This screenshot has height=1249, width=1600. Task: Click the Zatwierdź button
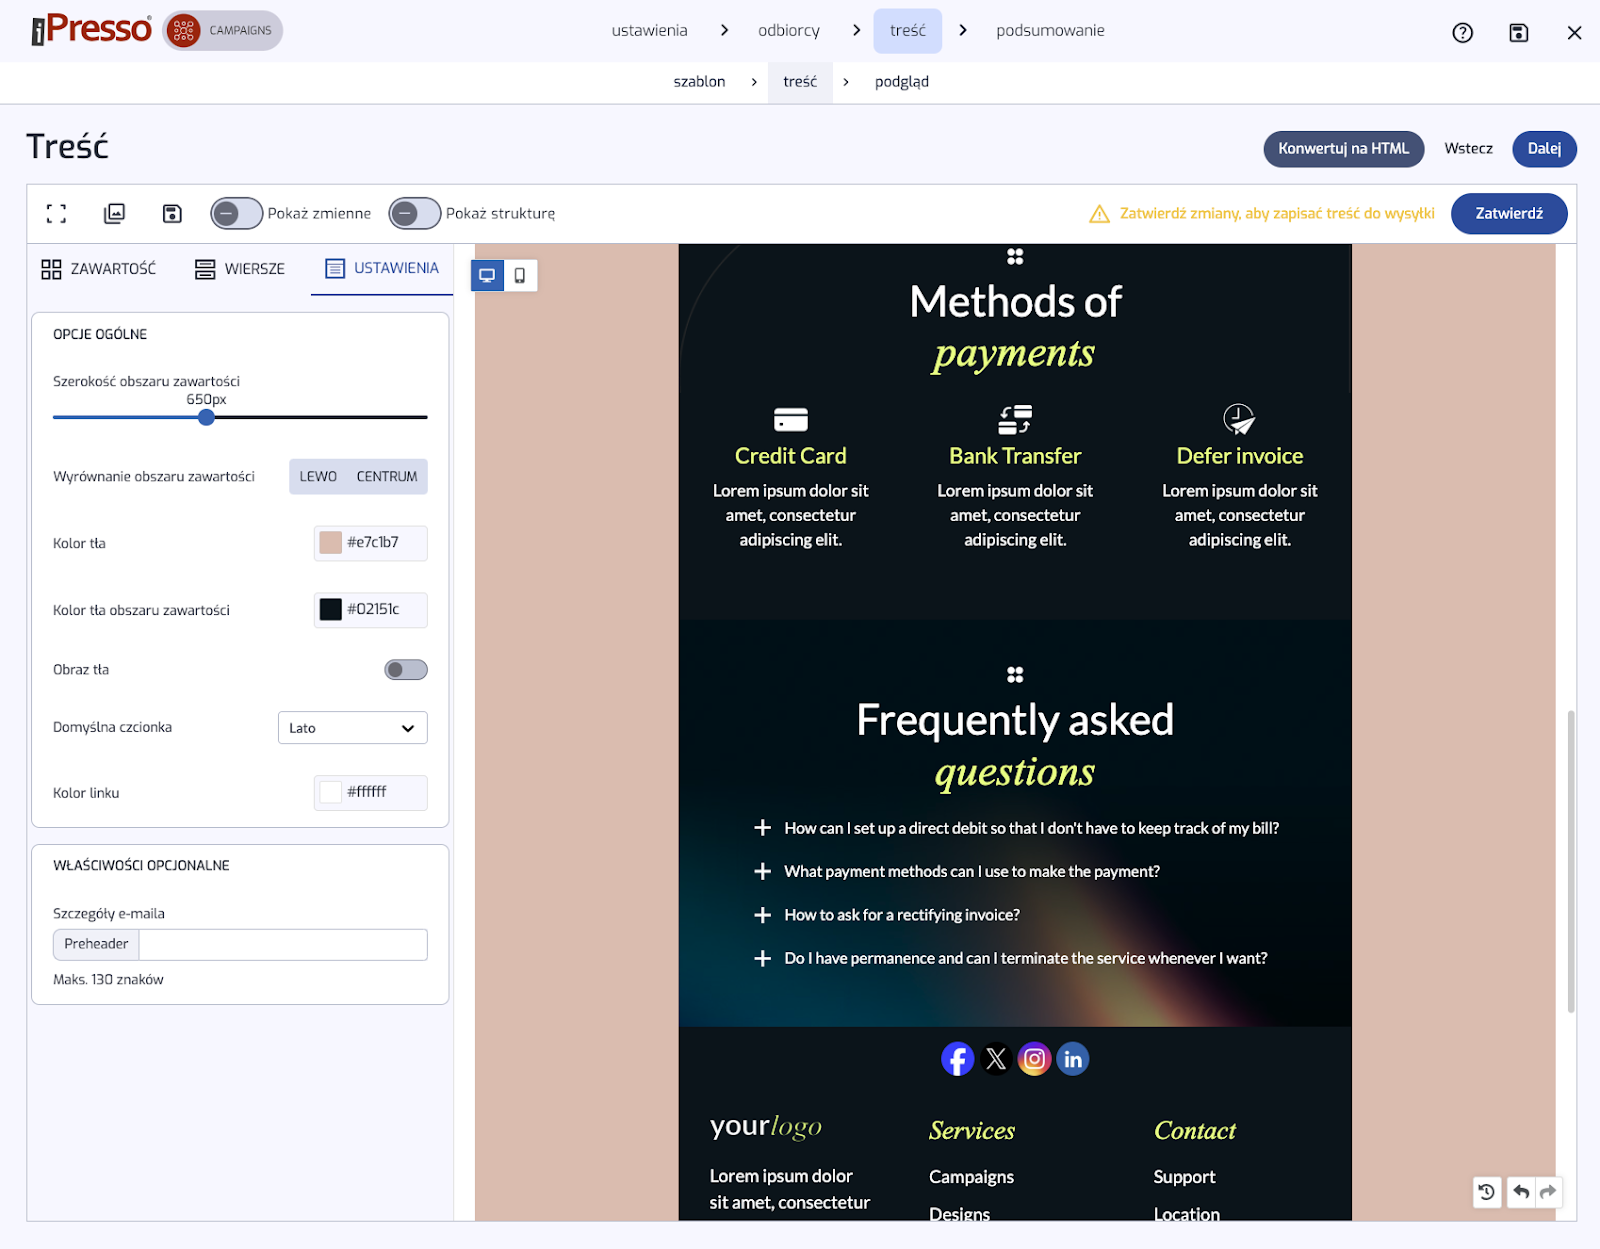(x=1508, y=213)
